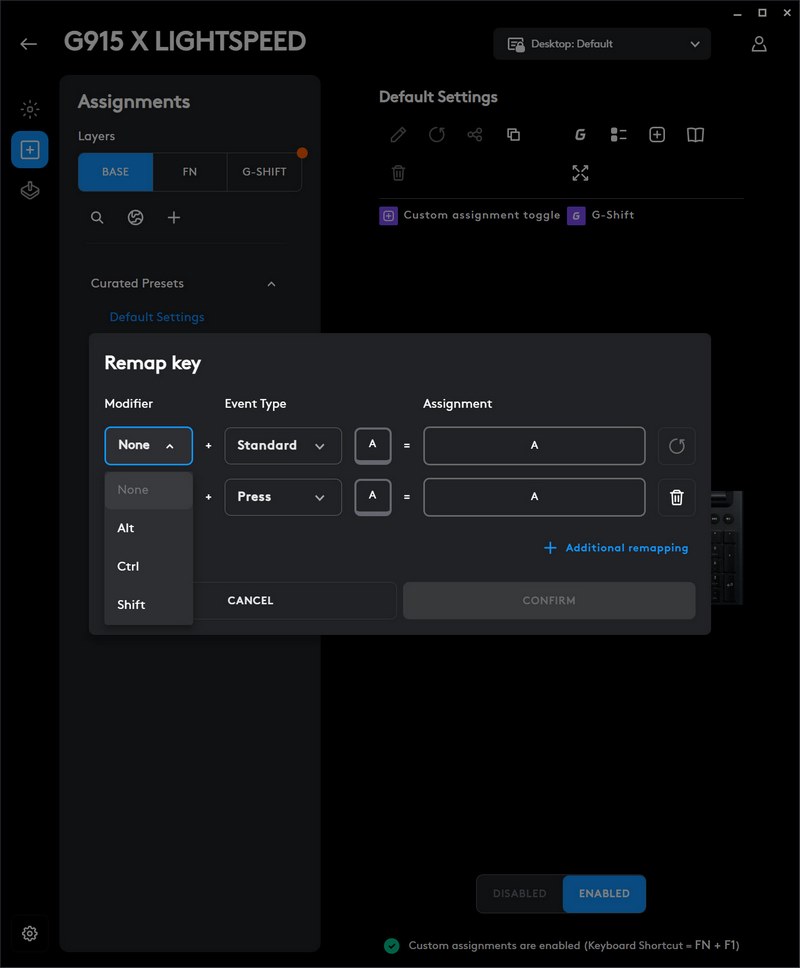This screenshot has height=968, width=800.
Task: Collapse the Curated Presets section
Action: tap(271, 284)
